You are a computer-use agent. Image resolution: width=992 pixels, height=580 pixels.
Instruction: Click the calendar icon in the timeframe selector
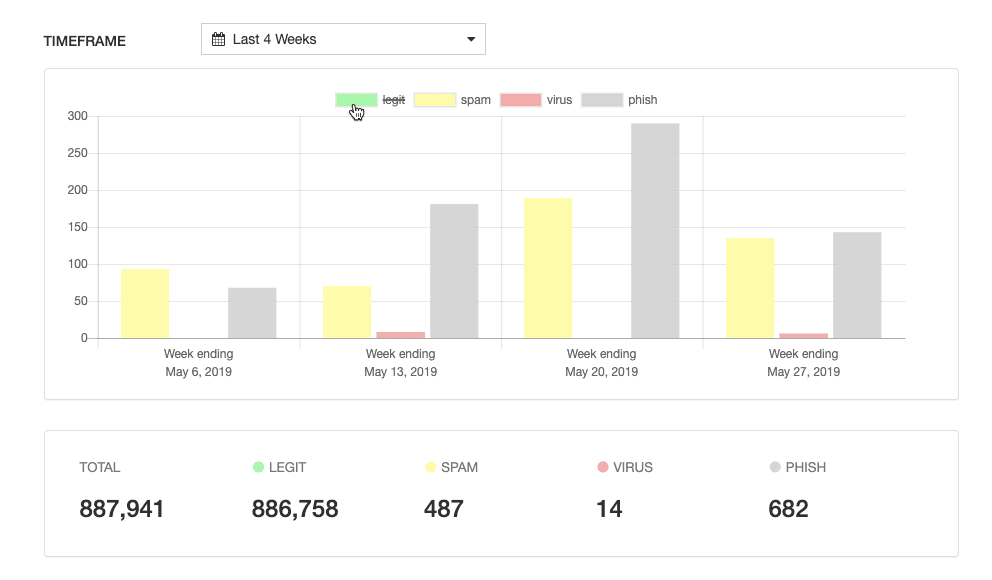[218, 40]
